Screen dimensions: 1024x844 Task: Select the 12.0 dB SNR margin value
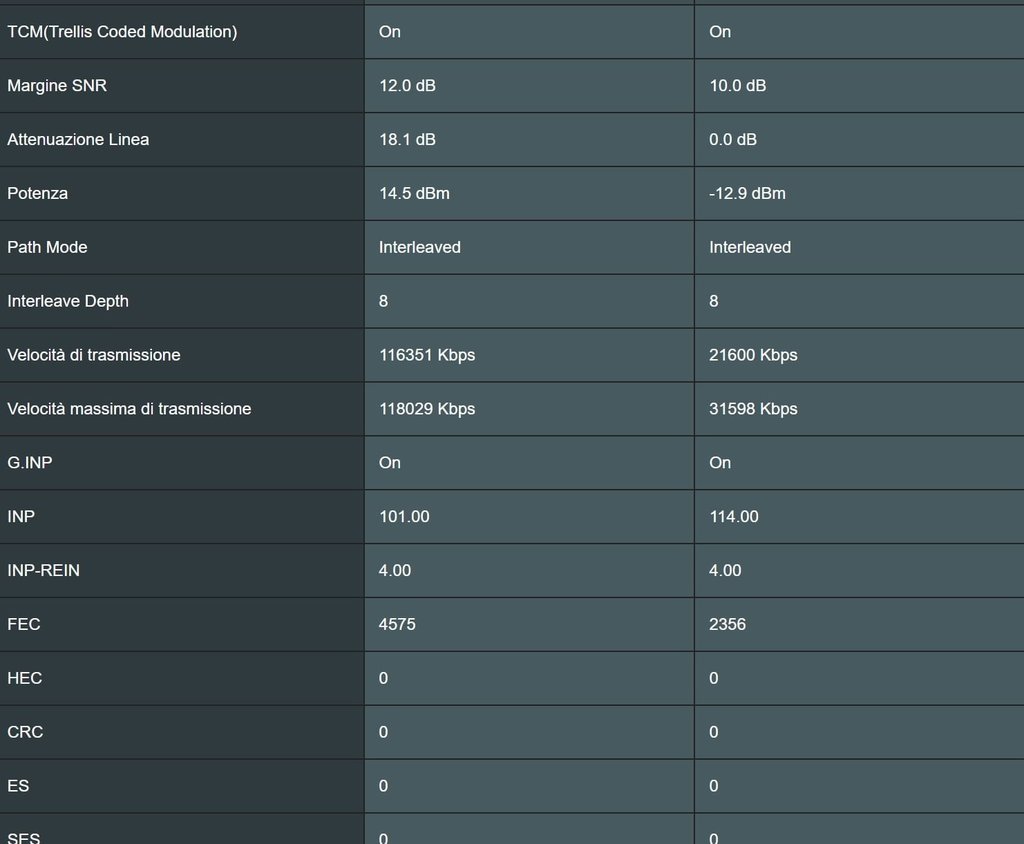407,86
